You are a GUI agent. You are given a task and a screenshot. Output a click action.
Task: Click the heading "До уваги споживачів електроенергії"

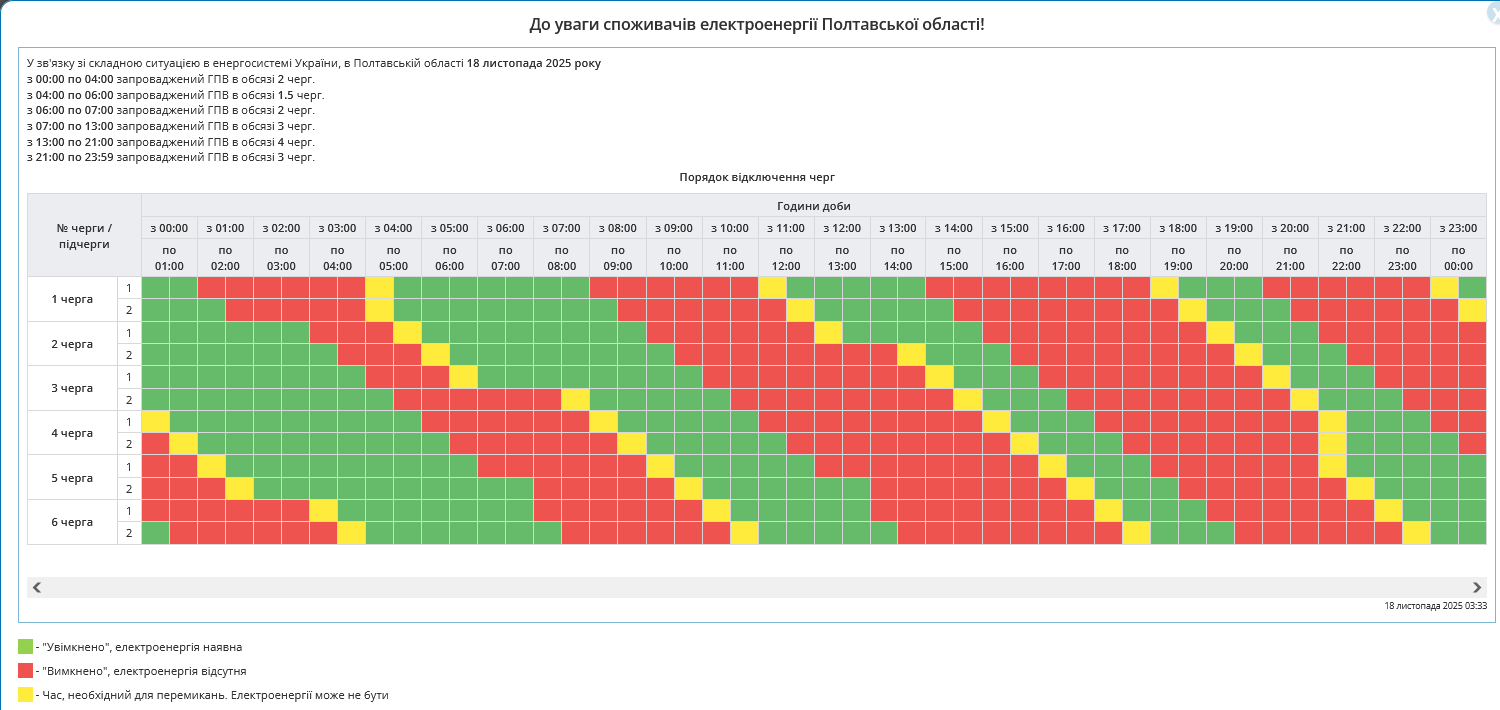pyautogui.click(x=756, y=23)
